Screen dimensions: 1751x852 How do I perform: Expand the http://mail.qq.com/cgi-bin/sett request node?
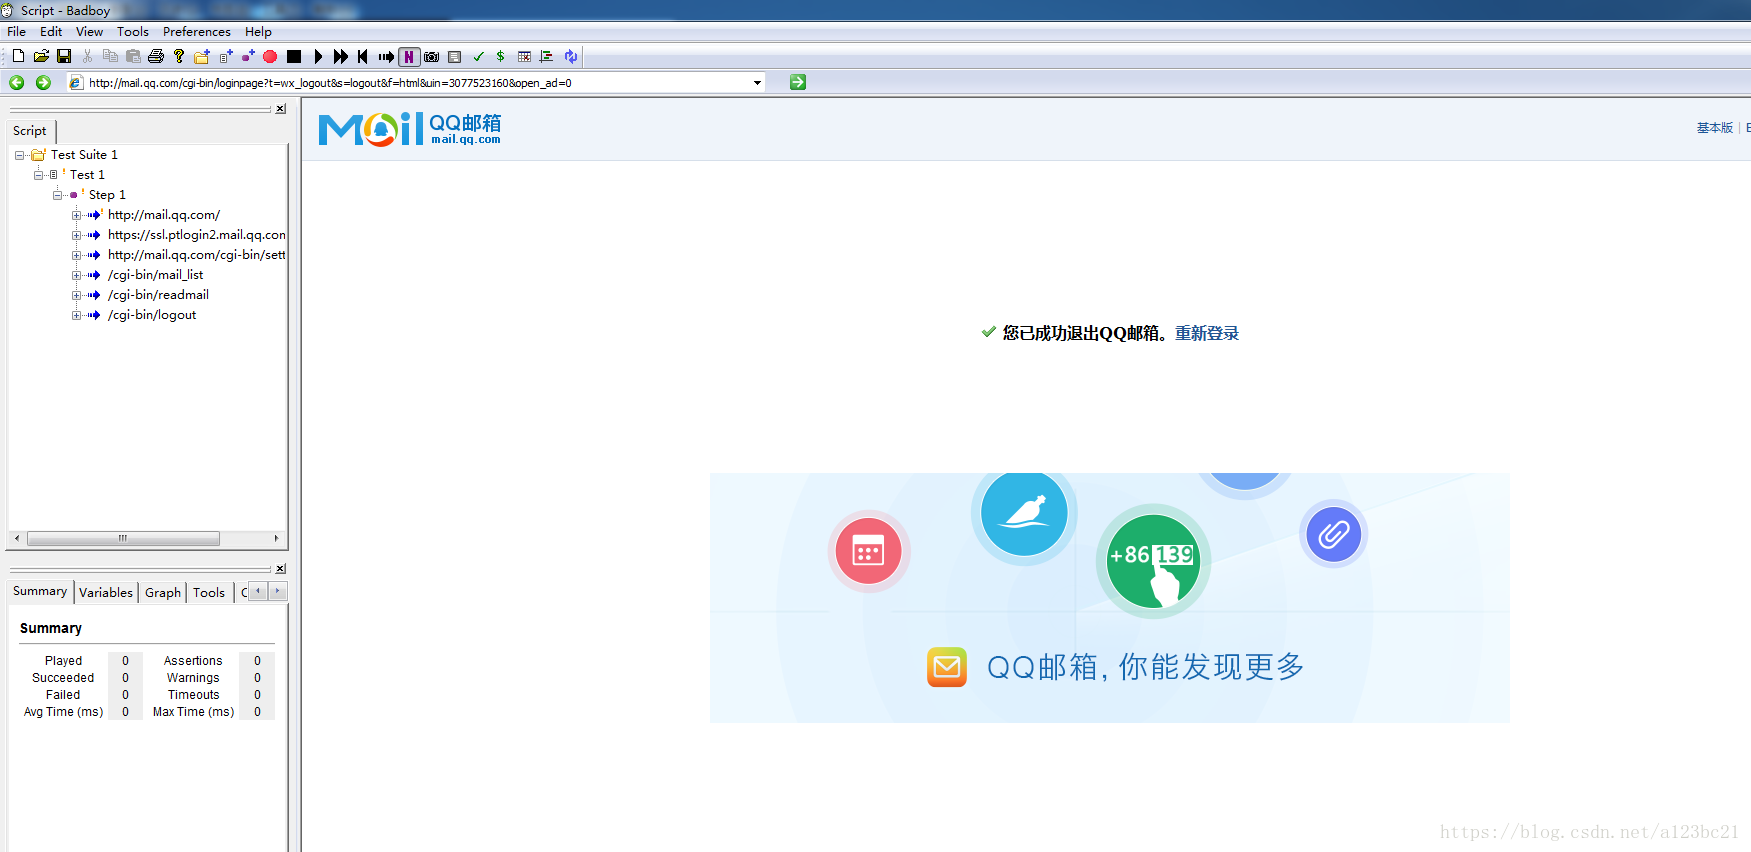(x=76, y=255)
